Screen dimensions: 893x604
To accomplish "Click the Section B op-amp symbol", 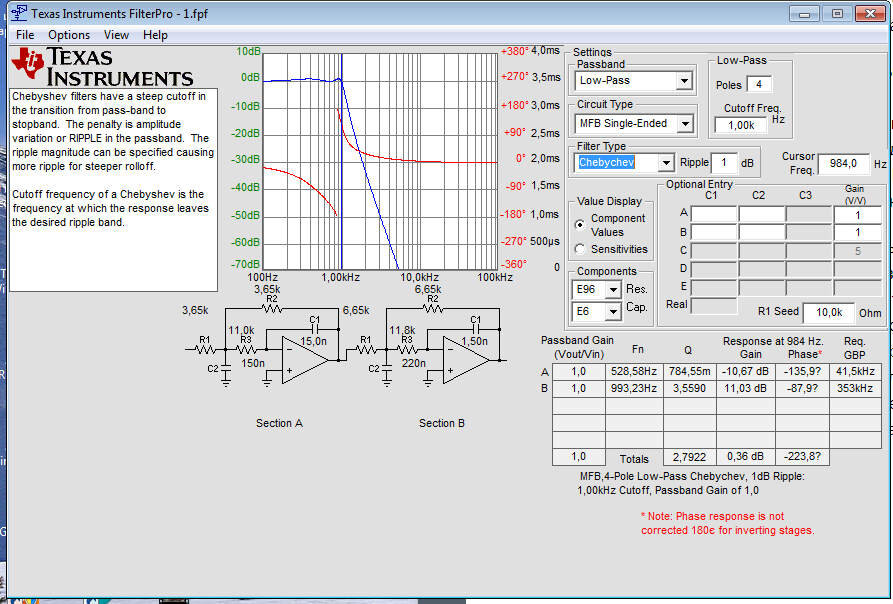I will point(465,360).
